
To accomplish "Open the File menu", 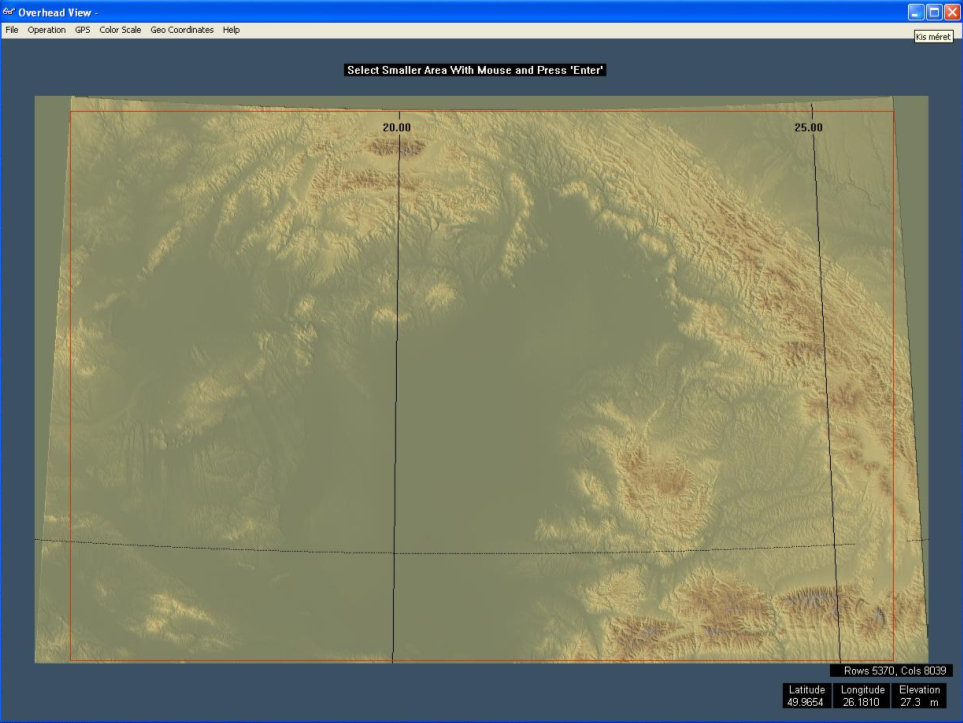I will coord(12,30).
